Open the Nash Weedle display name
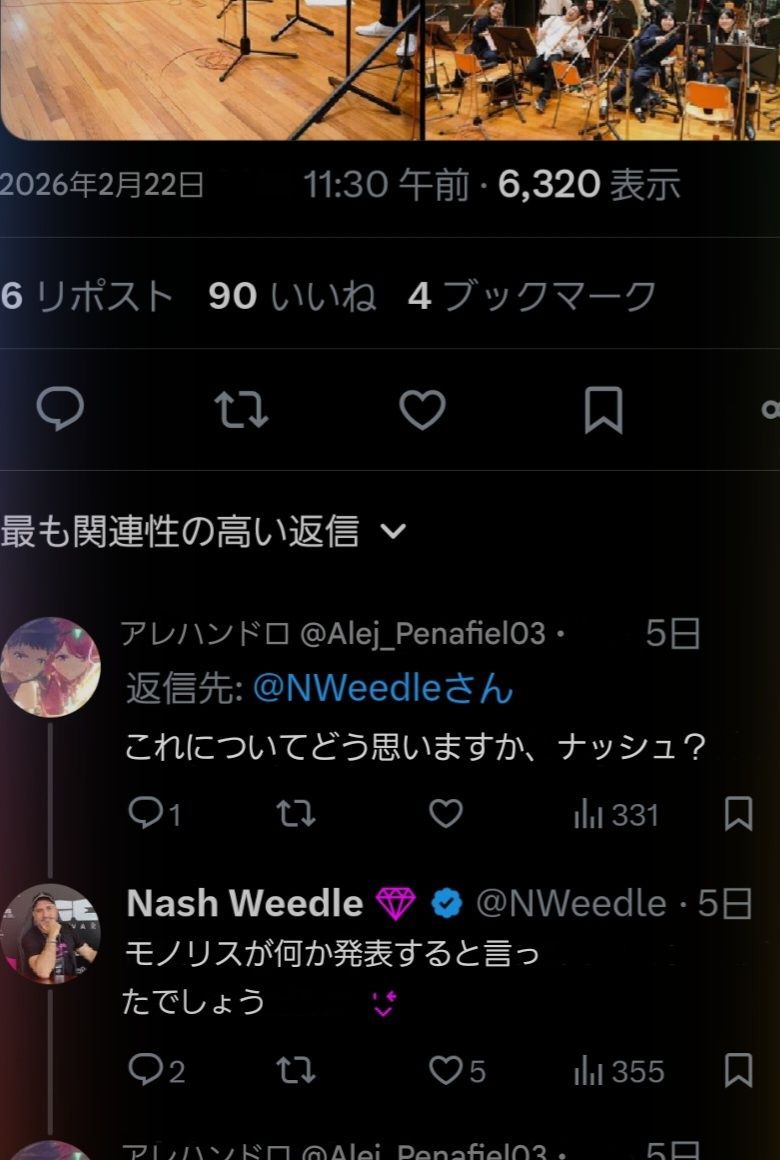This screenshot has height=1160, width=780. tap(245, 903)
